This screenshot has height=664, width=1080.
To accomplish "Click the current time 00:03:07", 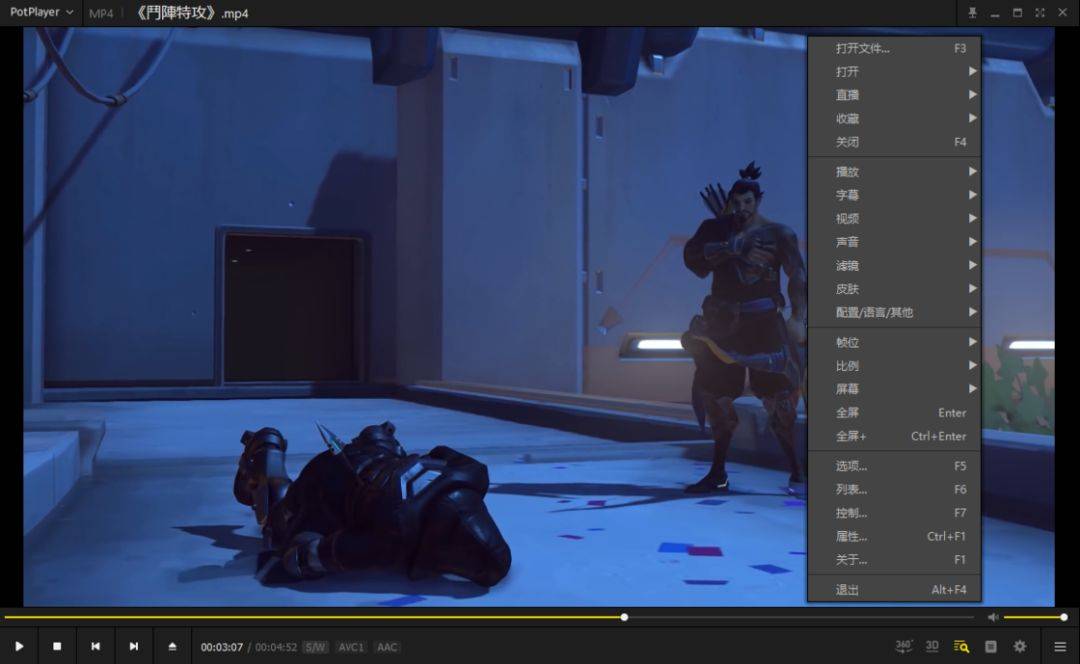I will pos(222,647).
